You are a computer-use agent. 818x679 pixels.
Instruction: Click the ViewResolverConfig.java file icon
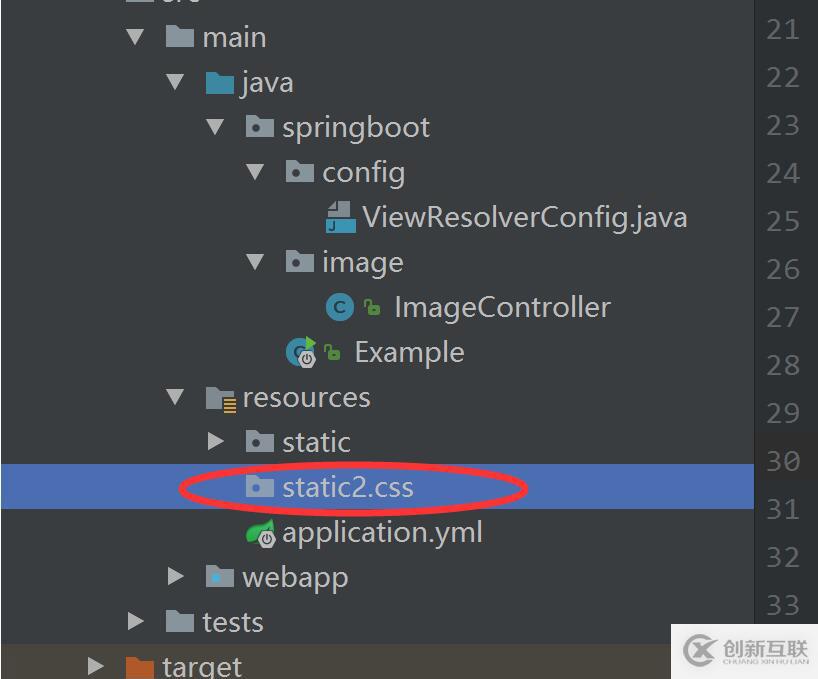click(341, 216)
